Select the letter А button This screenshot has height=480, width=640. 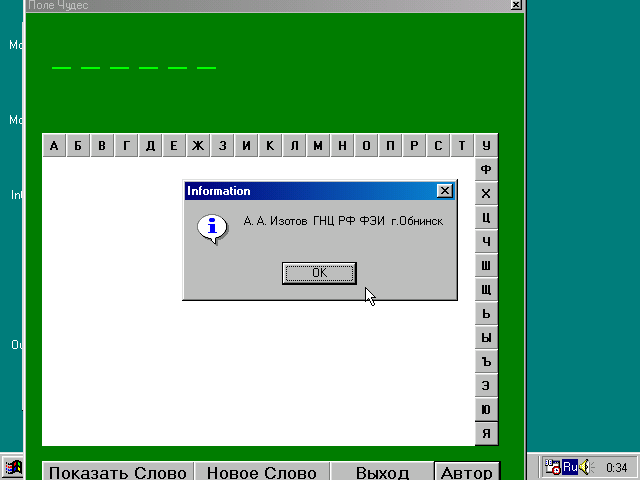(x=54, y=146)
